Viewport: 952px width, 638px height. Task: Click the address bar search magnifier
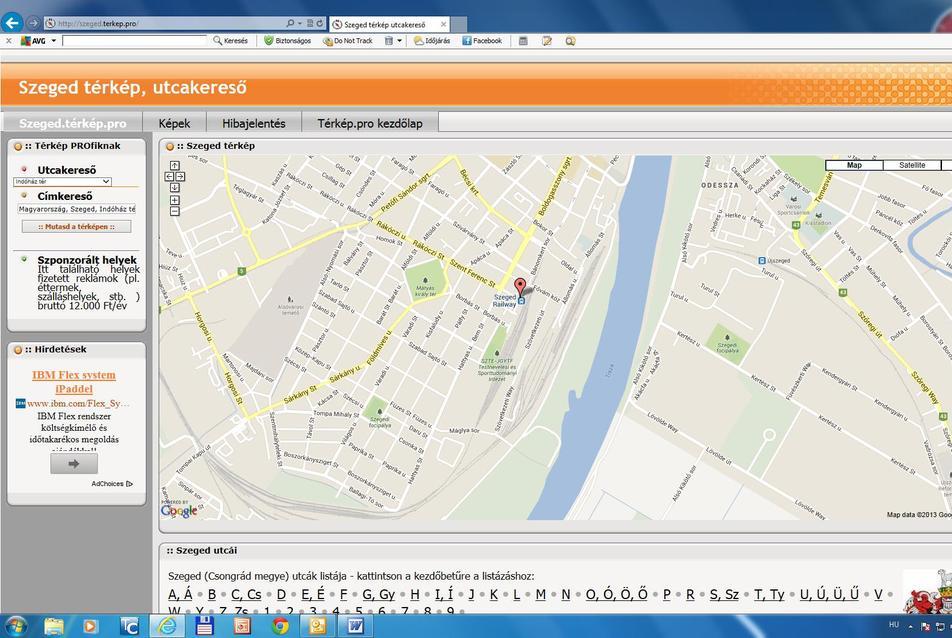click(x=290, y=23)
